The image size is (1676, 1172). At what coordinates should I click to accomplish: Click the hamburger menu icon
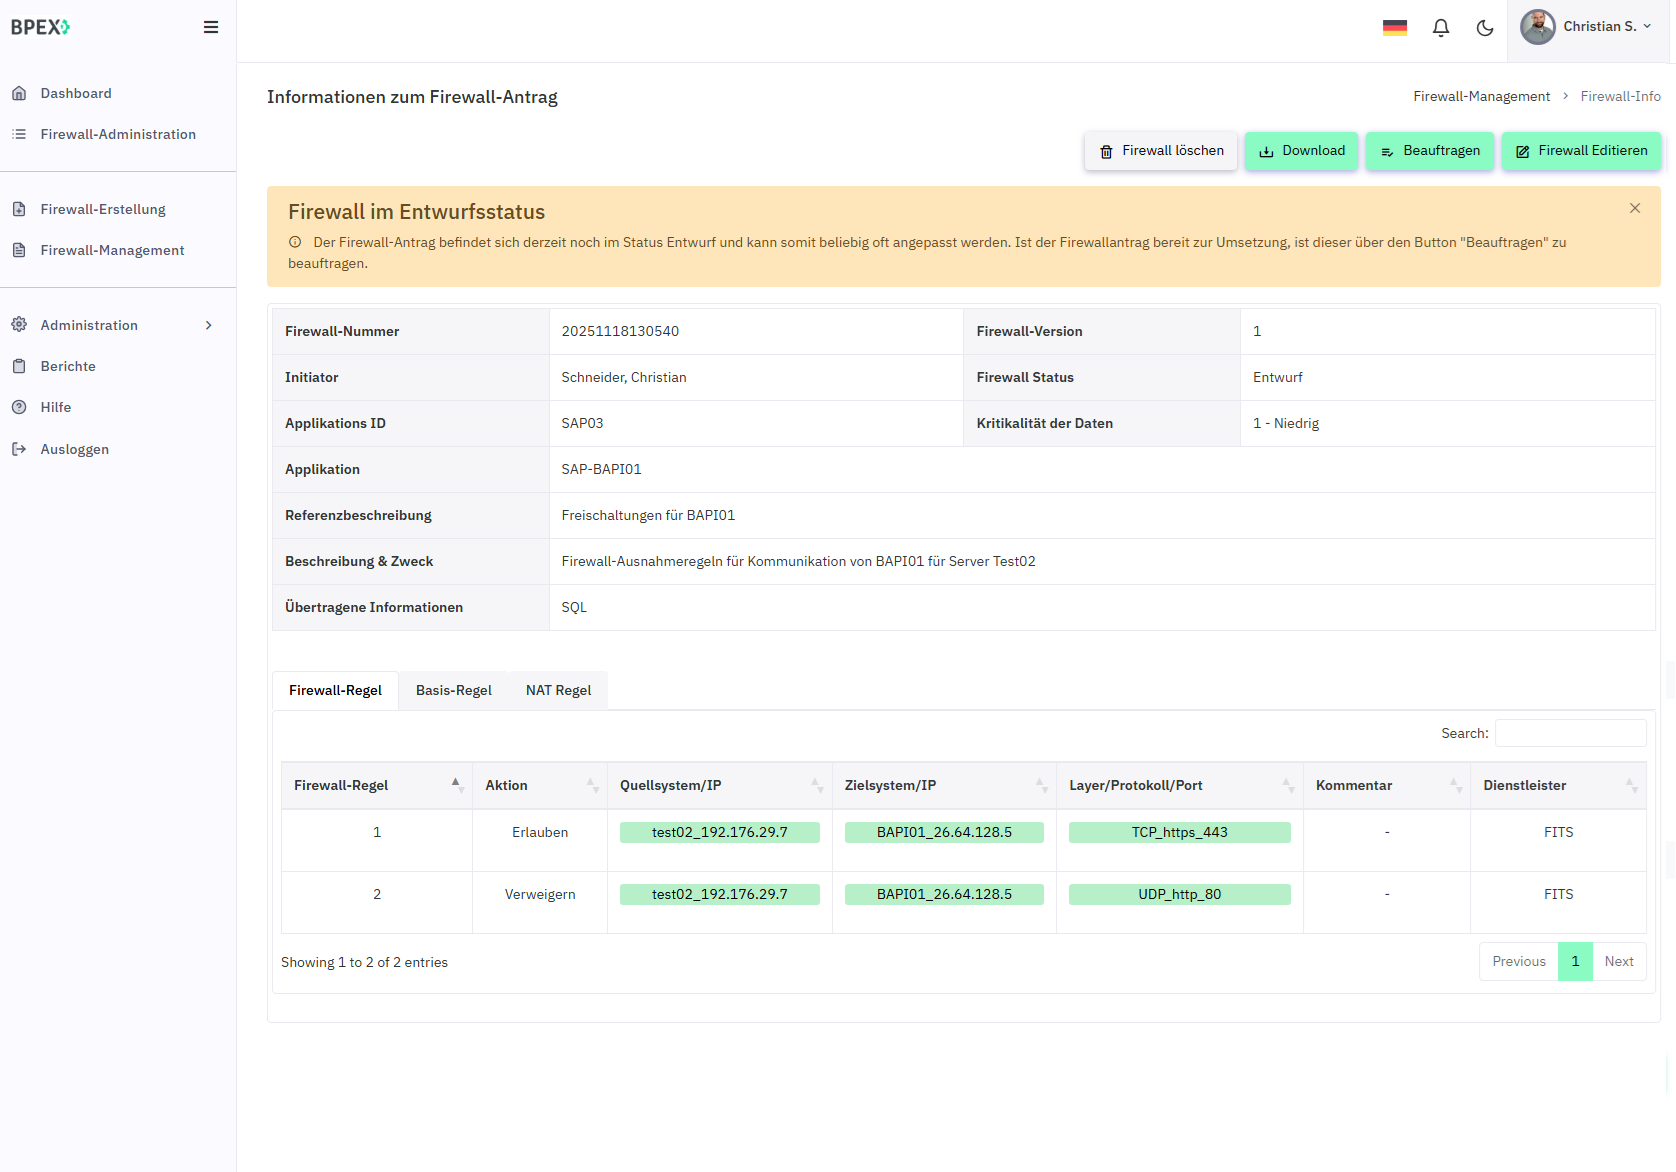(x=211, y=27)
